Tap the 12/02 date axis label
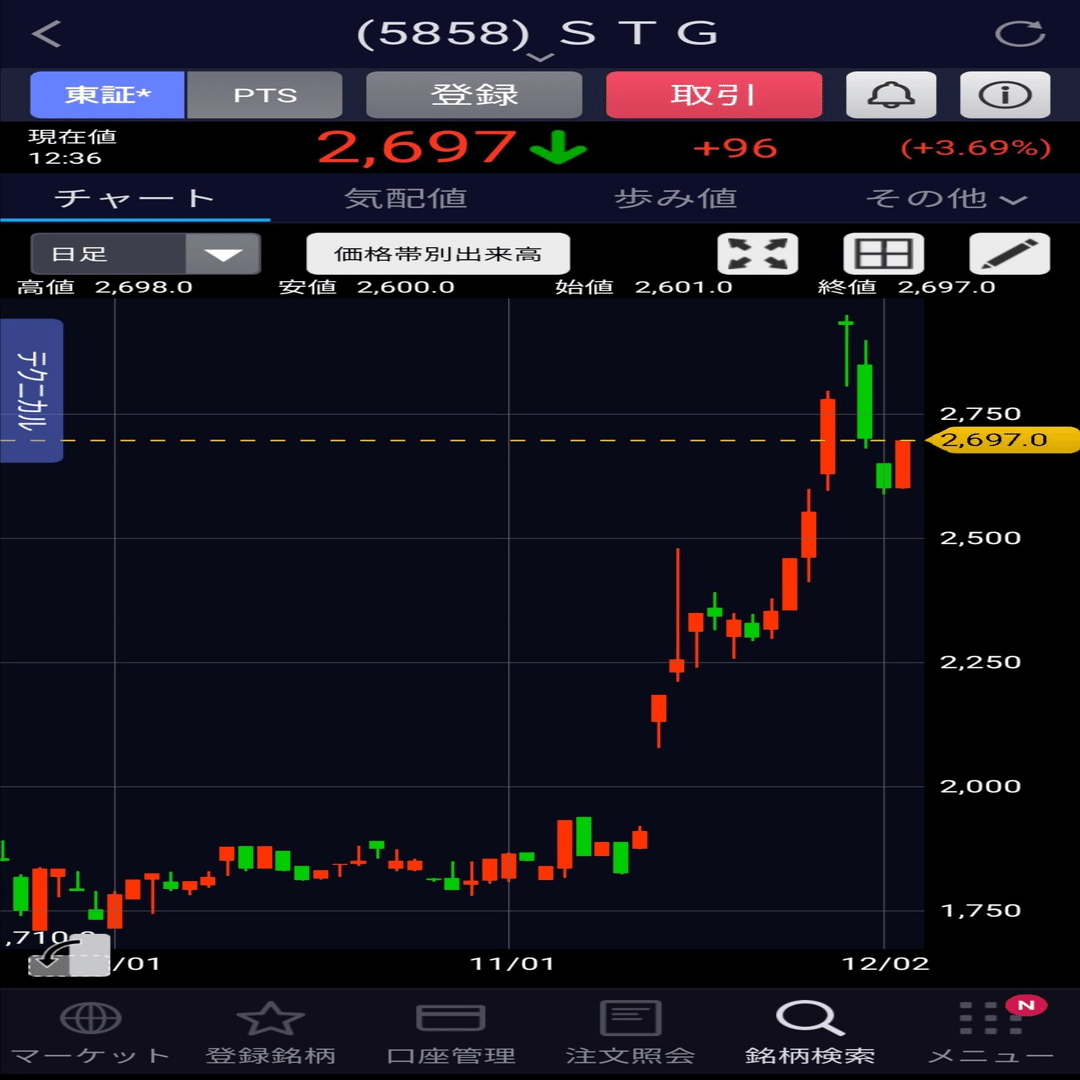This screenshot has height=1080, width=1080. pos(886,963)
